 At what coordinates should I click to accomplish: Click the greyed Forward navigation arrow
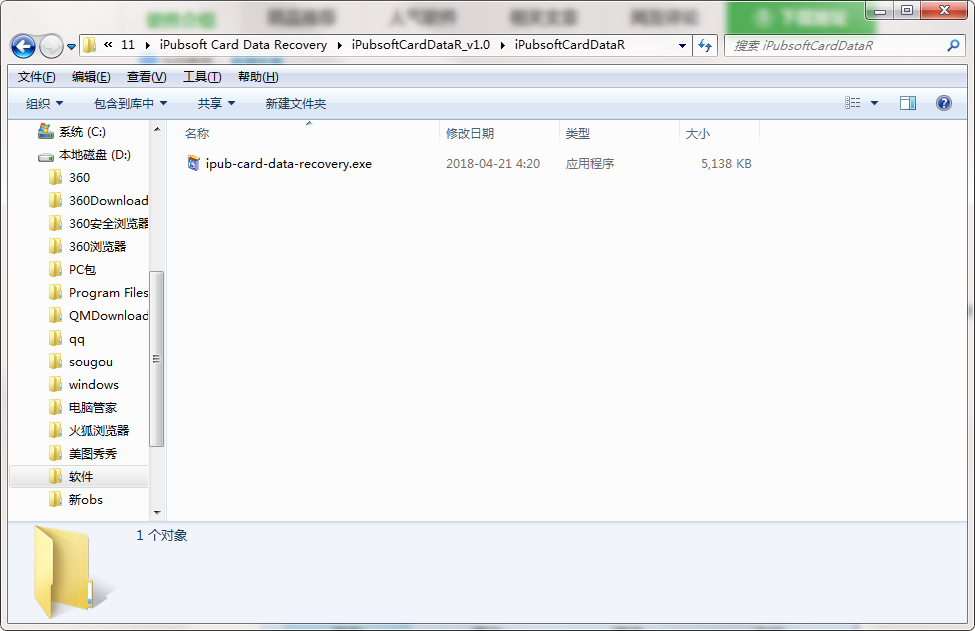[x=51, y=46]
